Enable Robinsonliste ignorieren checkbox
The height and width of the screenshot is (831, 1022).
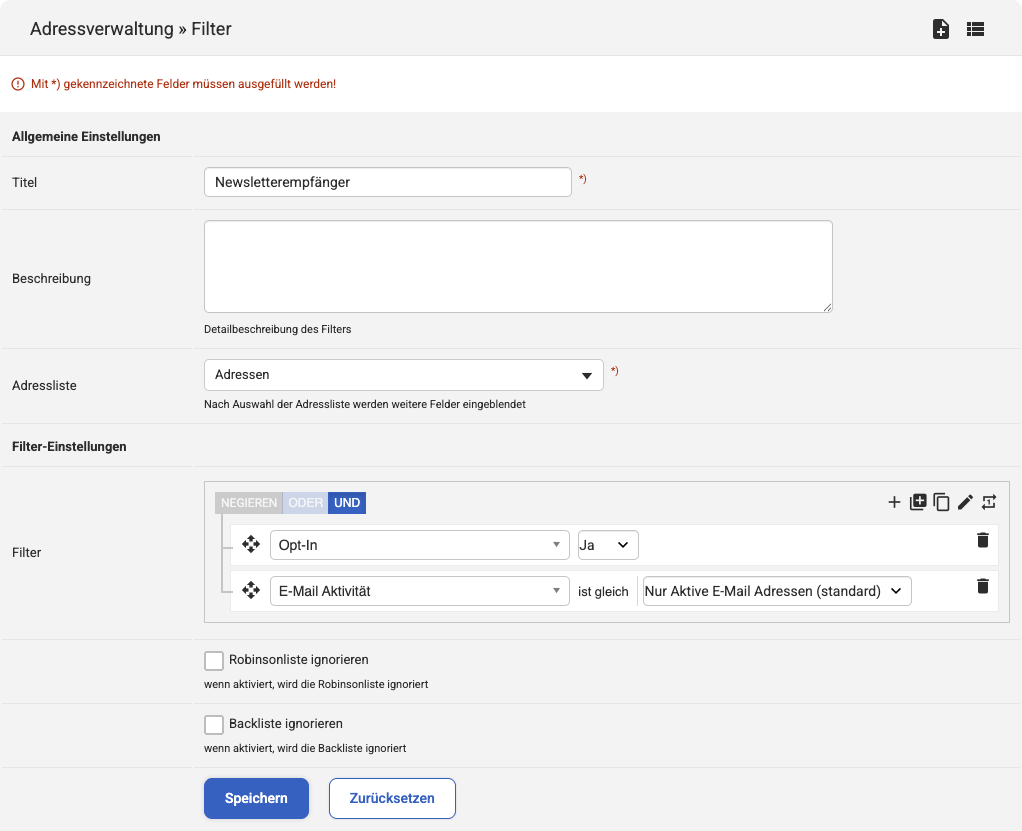[214, 660]
